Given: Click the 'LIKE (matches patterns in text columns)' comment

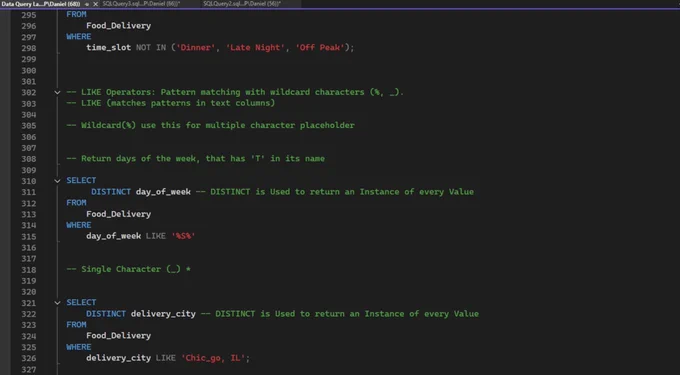Looking at the screenshot, I should tap(170, 103).
